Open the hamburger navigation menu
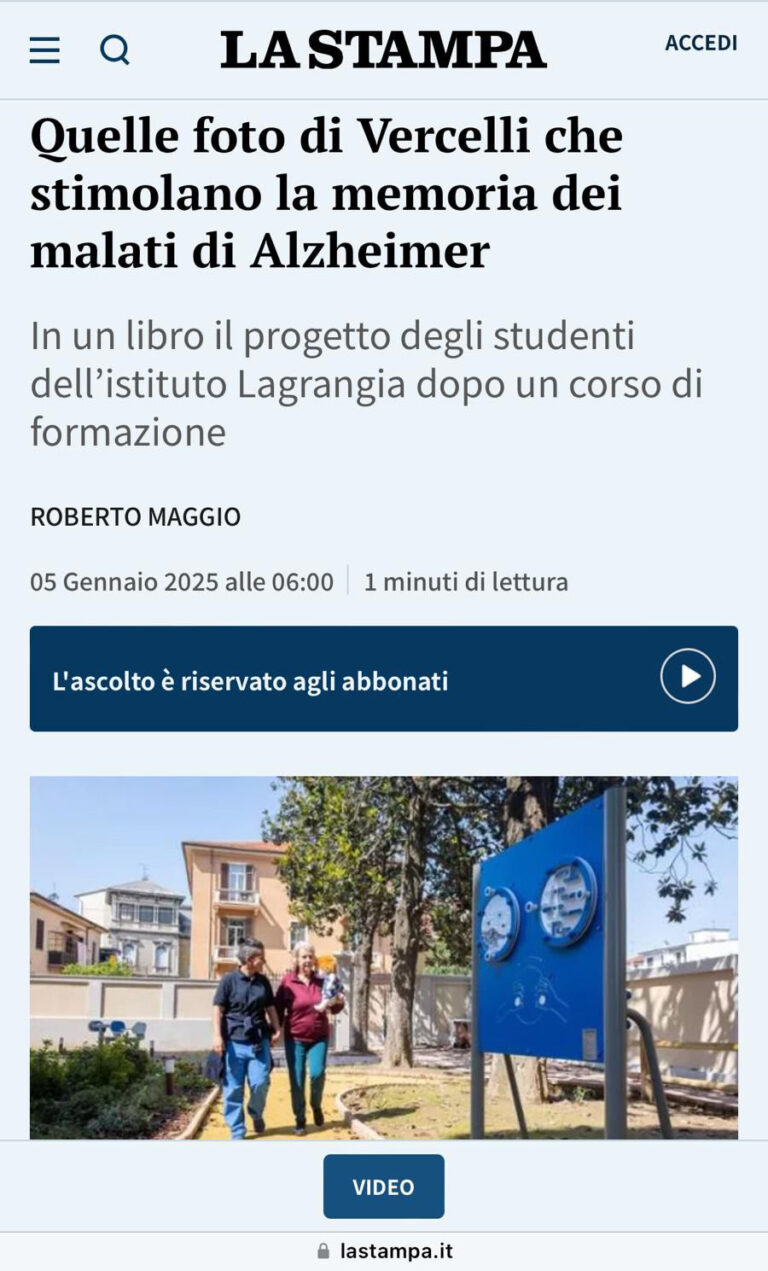This screenshot has height=1271, width=768. [44, 50]
